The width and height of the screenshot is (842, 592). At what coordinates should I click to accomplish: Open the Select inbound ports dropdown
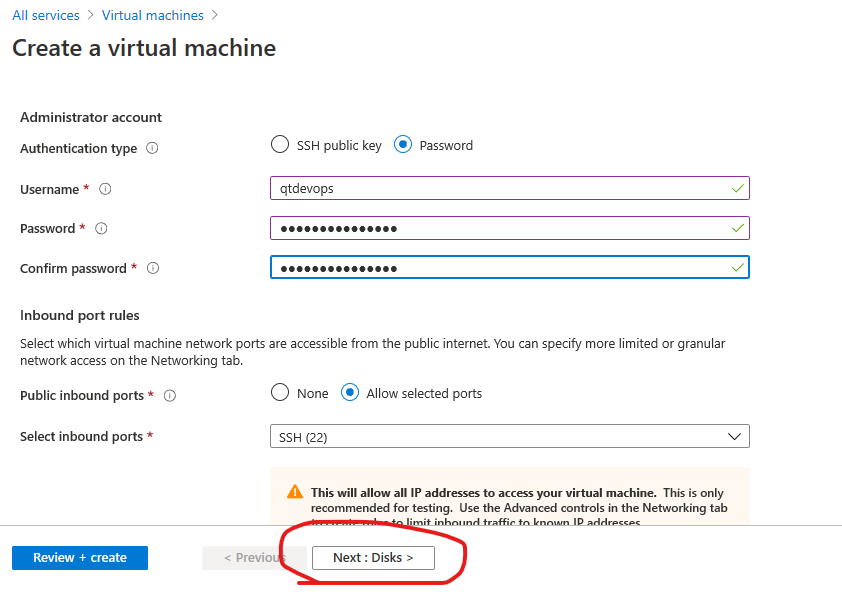(x=510, y=436)
